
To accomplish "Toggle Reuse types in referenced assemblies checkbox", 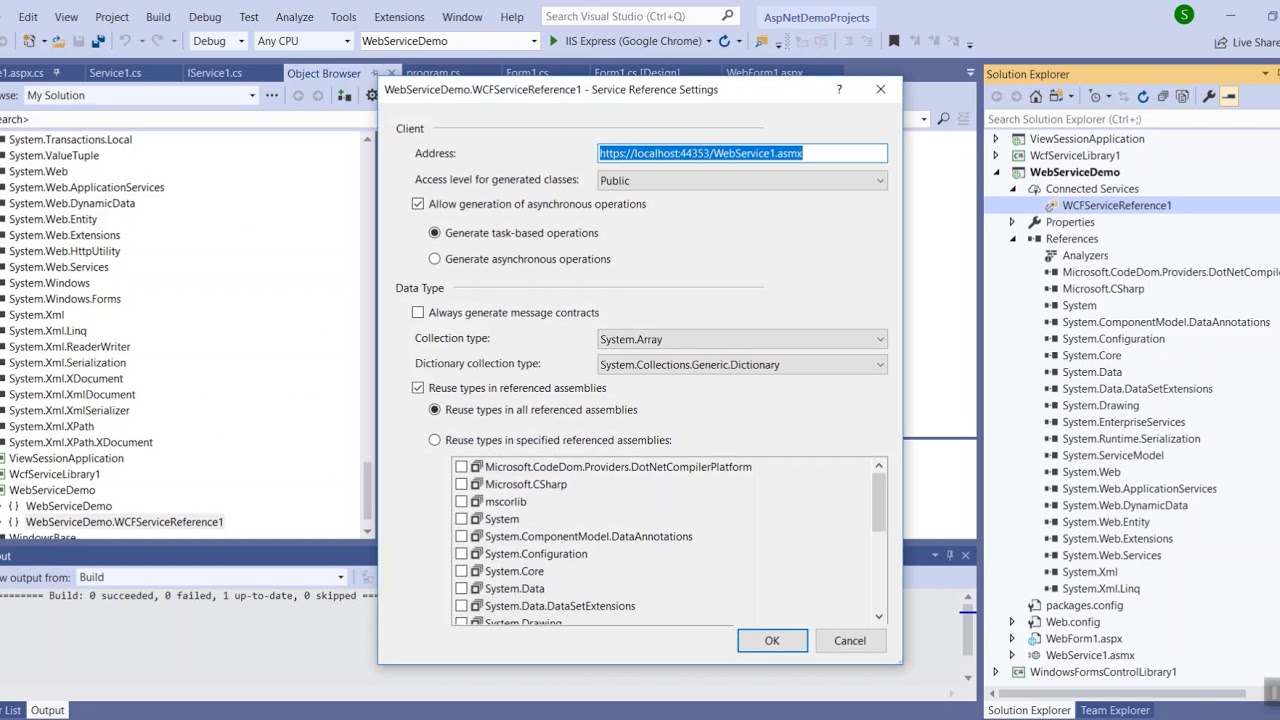I will point(418,388).
